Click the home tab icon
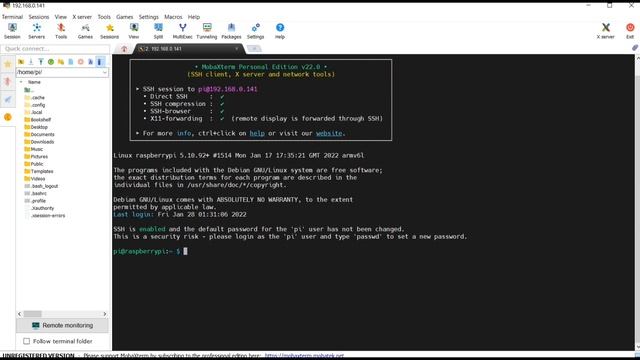The height and width of the screenshot is (360, 640). 124,49
